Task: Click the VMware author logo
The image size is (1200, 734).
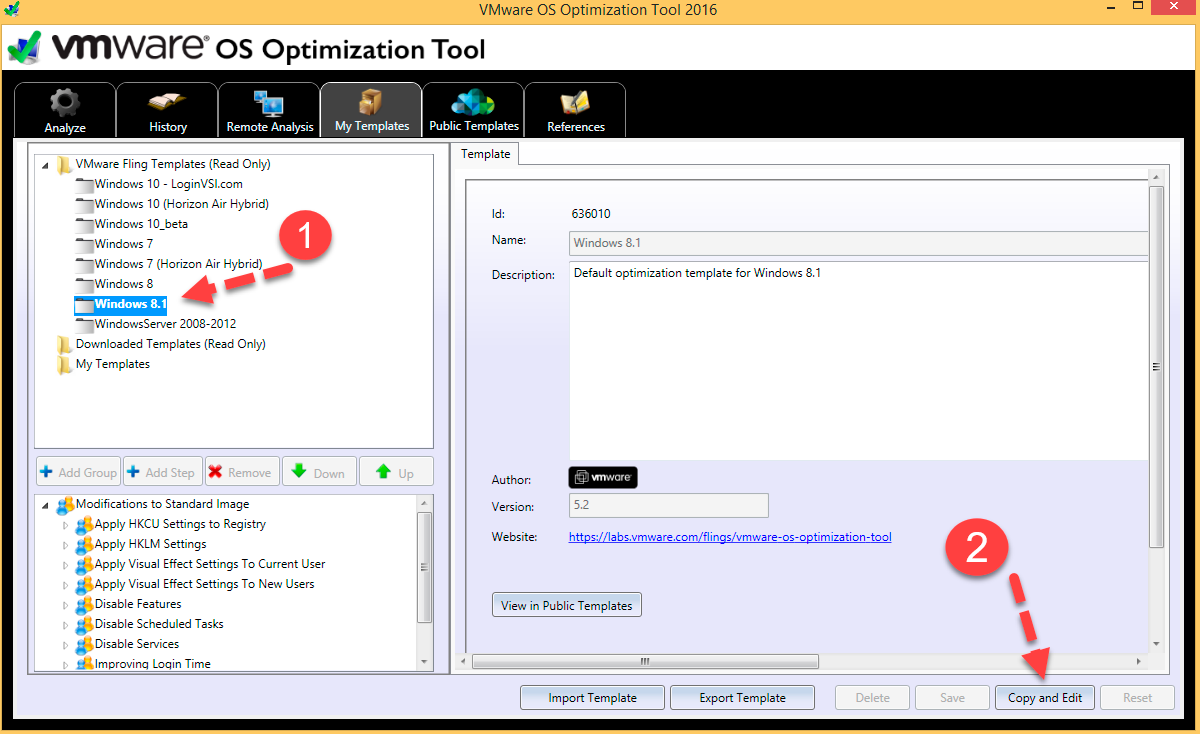Action: 603,478
